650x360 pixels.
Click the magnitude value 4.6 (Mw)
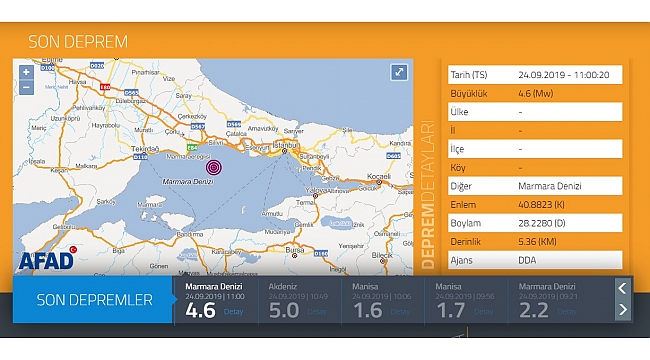536,94
